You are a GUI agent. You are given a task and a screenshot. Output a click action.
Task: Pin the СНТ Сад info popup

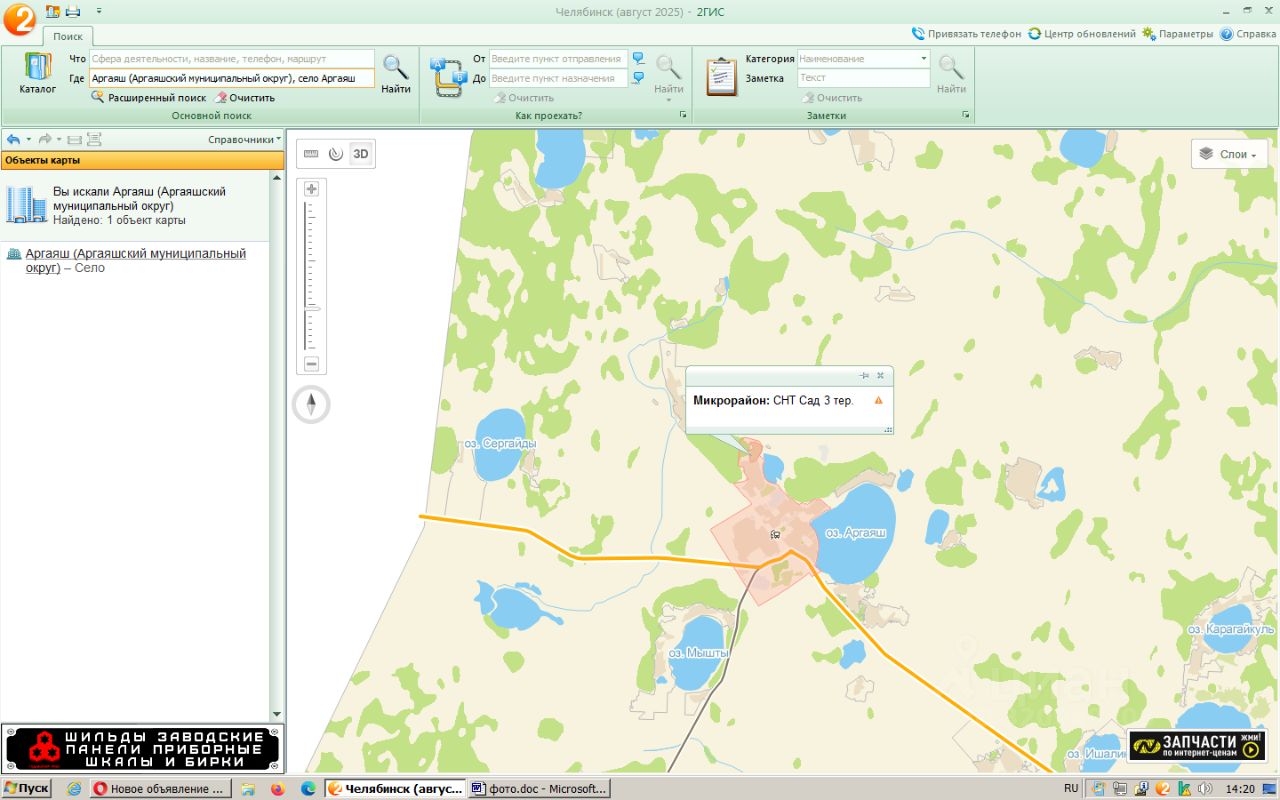pos(864,376)
